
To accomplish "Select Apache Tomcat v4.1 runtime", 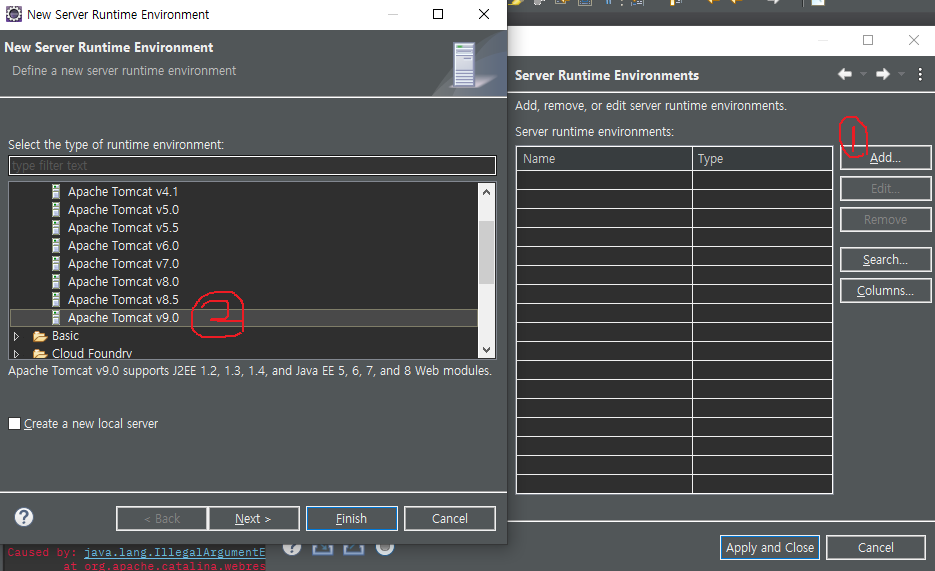I will (x=123, y=192).
